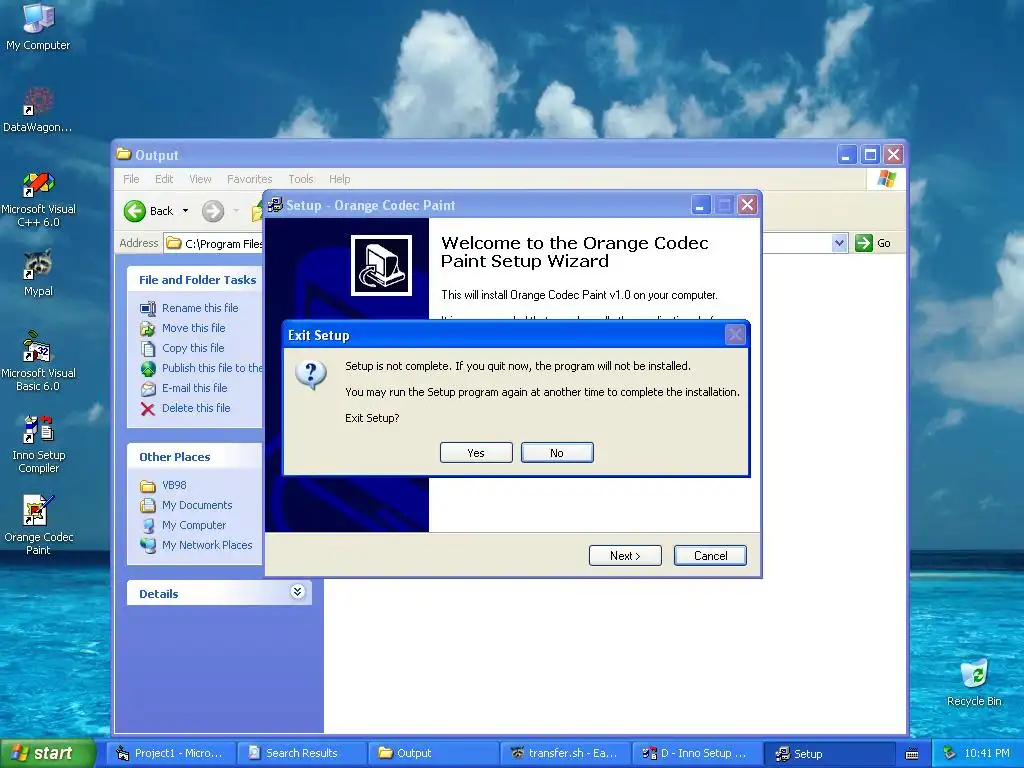The image size is (1024, 768).
Task: Click No in the Exit Setup dialog
Action: (x=557, y=453)
